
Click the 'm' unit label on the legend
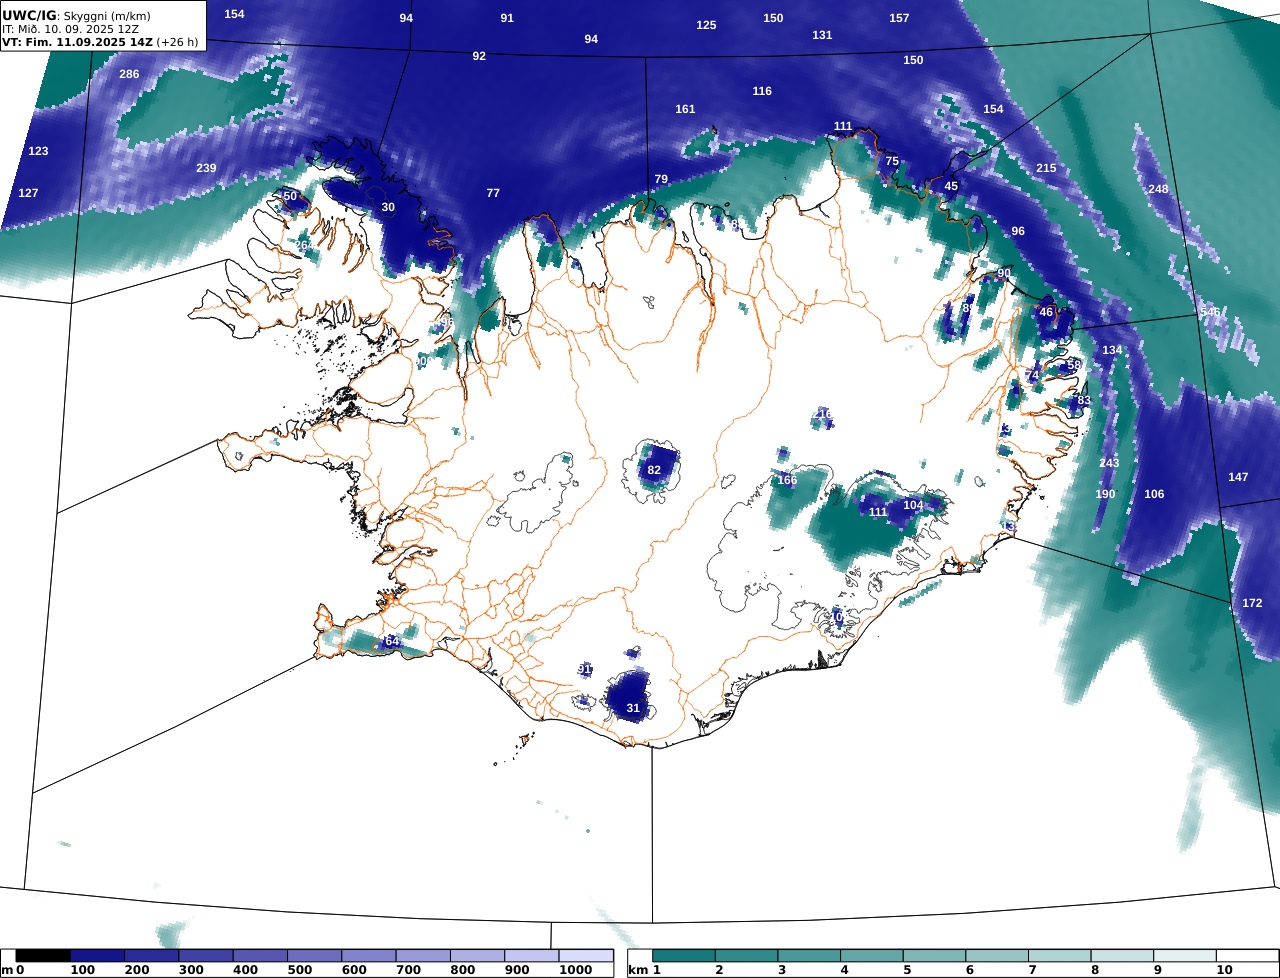7,971
